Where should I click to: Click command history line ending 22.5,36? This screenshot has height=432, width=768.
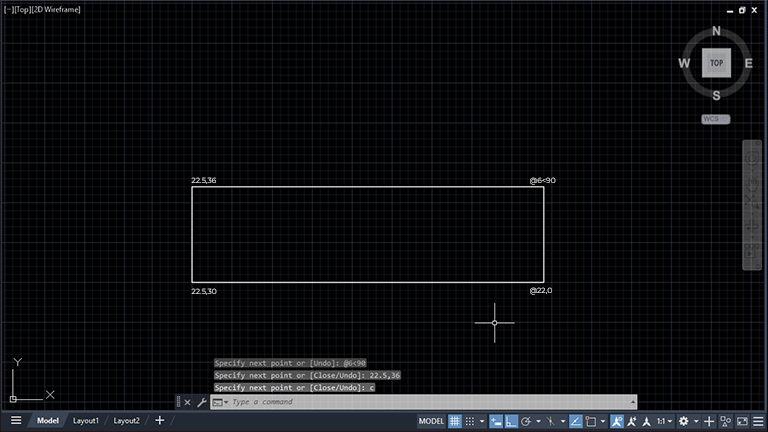pos(307,375)
